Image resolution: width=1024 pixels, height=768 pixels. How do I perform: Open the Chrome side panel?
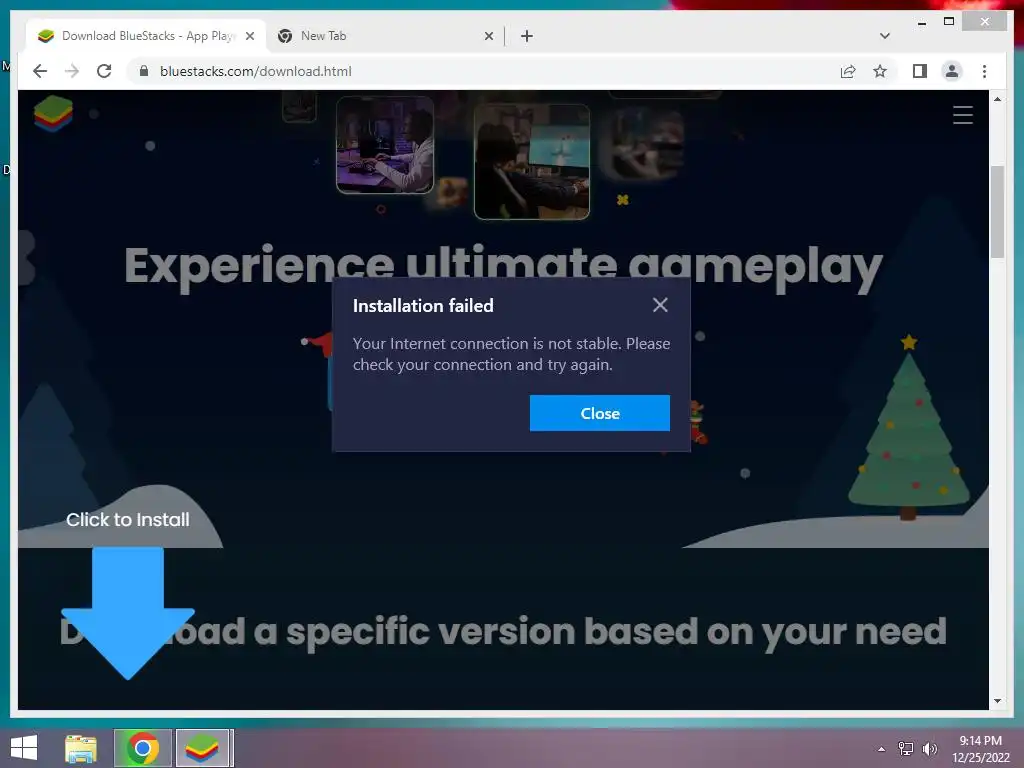point(920,71)
